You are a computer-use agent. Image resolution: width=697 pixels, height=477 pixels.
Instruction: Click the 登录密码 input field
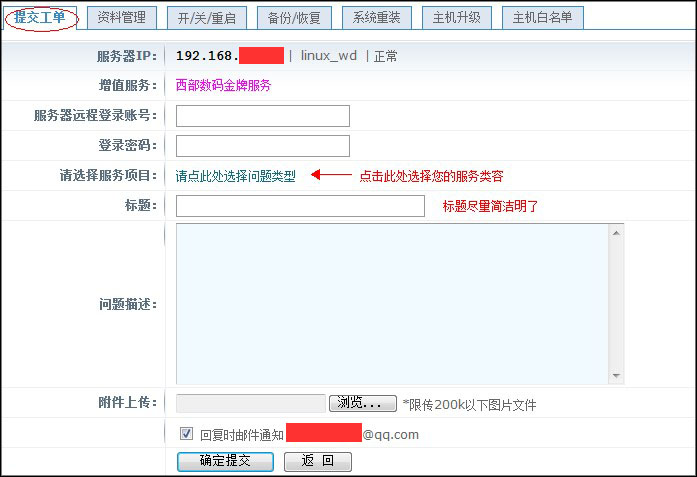coord(262,146)
